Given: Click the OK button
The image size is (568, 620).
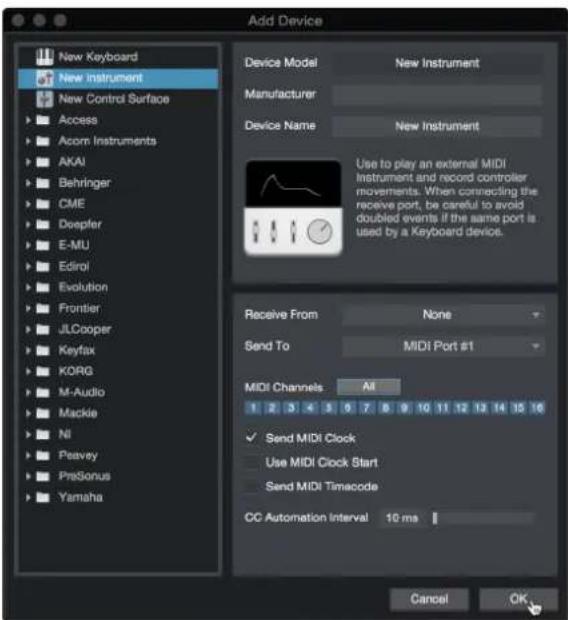Looking at the screenshot, I should [519, 599].
